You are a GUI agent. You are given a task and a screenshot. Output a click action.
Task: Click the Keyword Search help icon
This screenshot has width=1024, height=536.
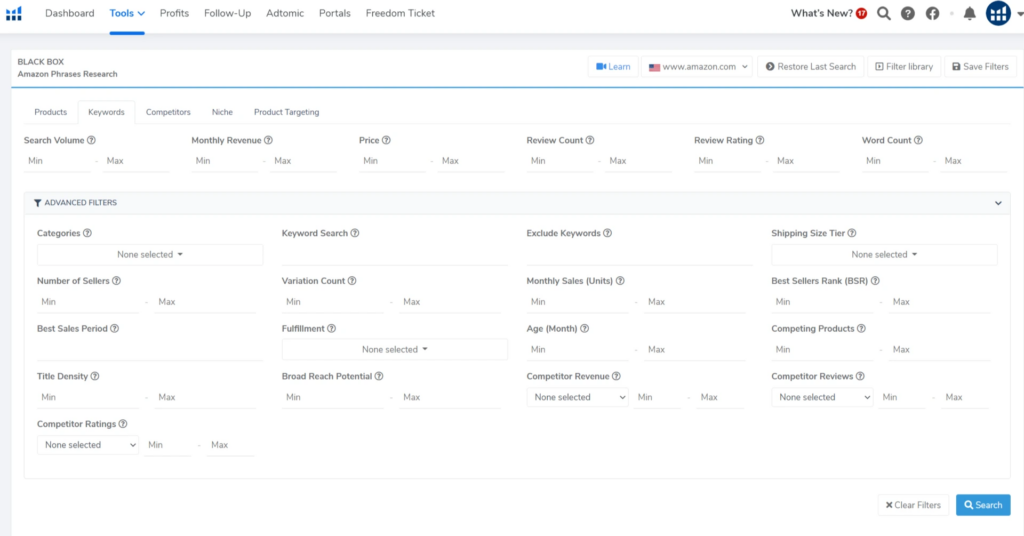click(355, 233)
